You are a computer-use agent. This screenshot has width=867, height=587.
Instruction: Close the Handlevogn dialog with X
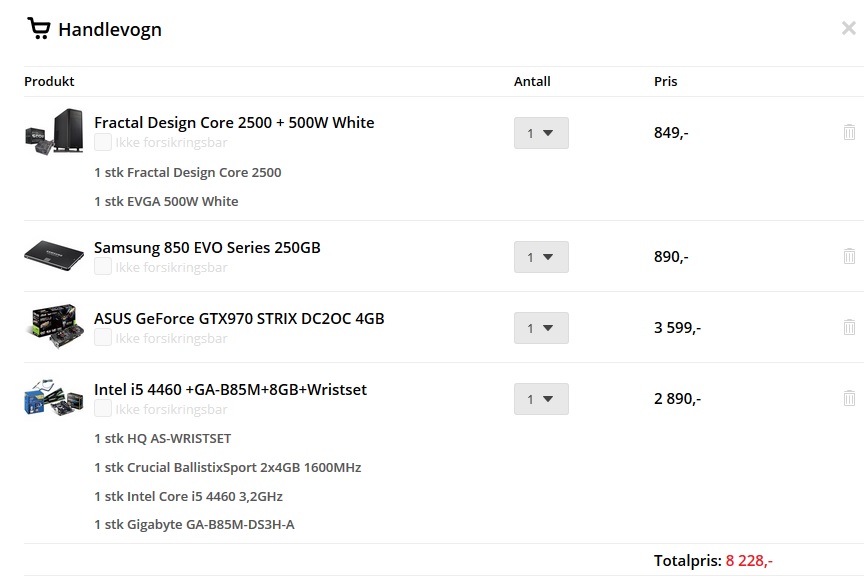click(x=849, y=28)
